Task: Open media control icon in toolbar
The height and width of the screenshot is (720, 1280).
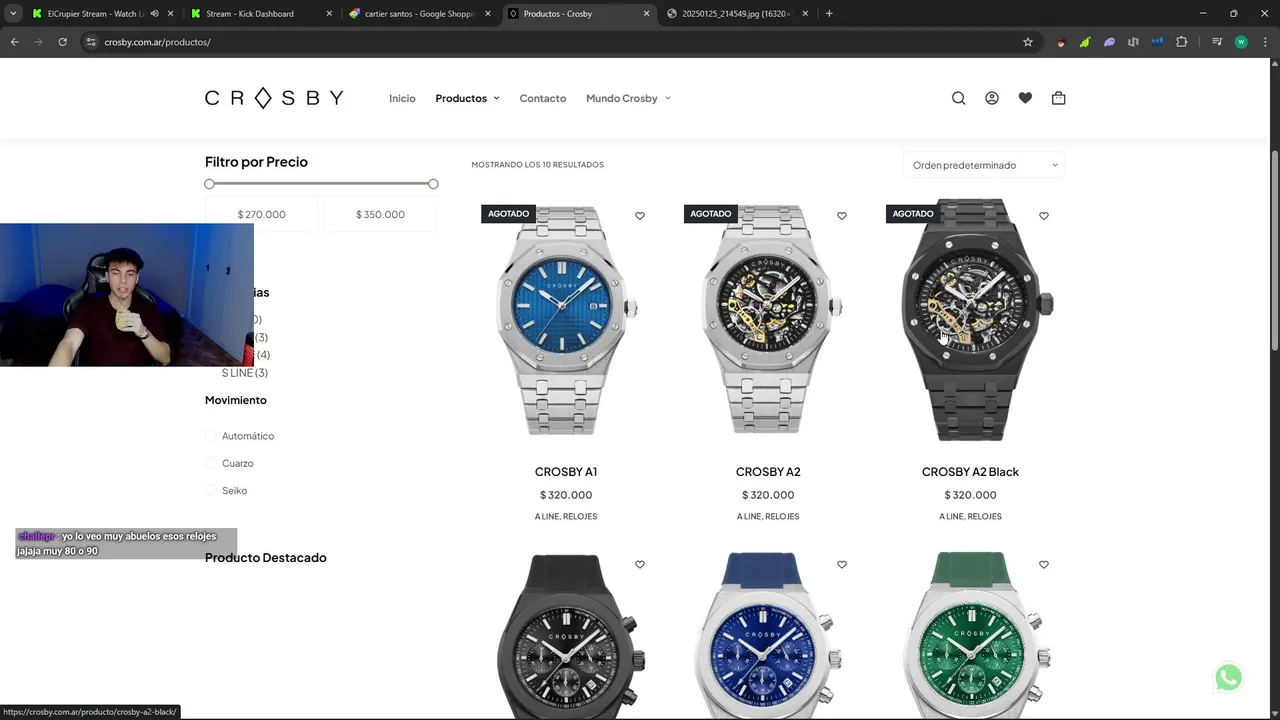Action: pyautogui.click(x=1216, y=42)
